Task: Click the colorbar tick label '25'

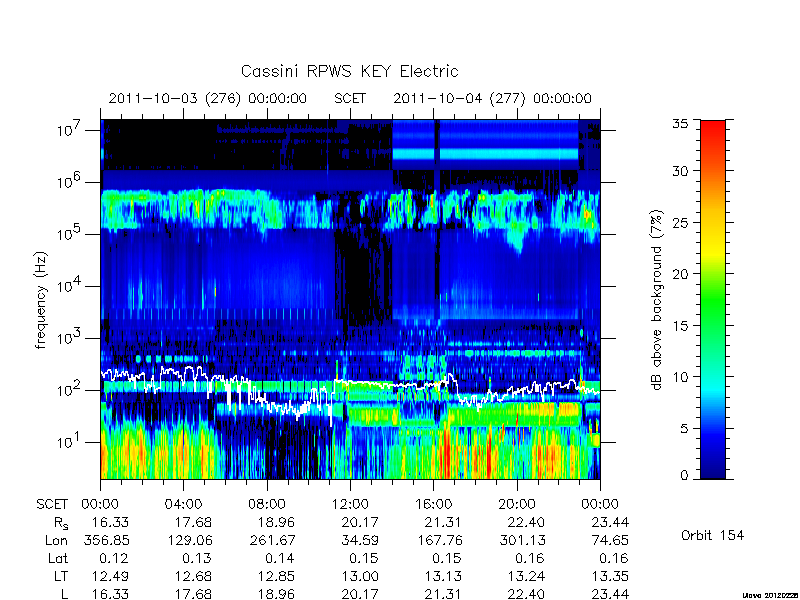Action: click(680, 223)
